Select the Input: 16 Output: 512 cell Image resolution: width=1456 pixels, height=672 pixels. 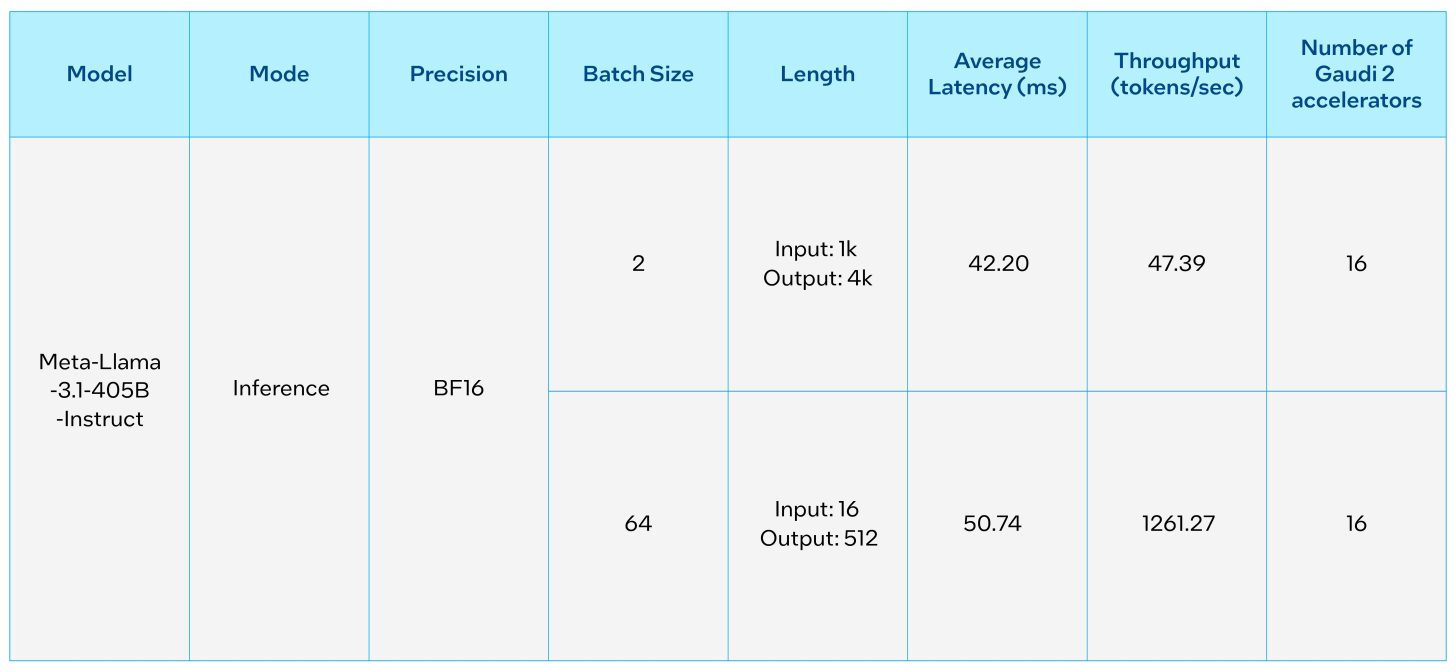pyautogui.click(x=817, y=524)
